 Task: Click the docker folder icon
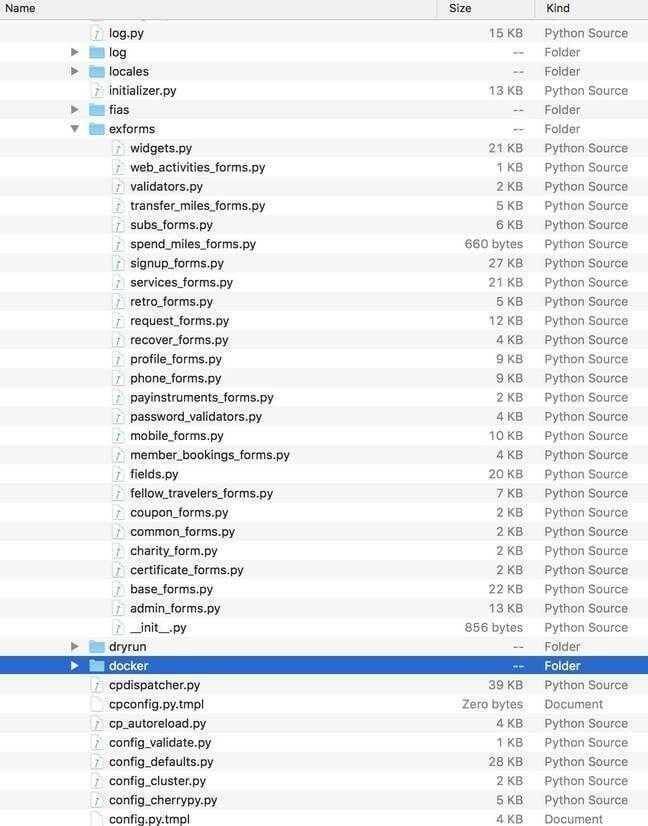pyautogui.click(x=97, y=666)
